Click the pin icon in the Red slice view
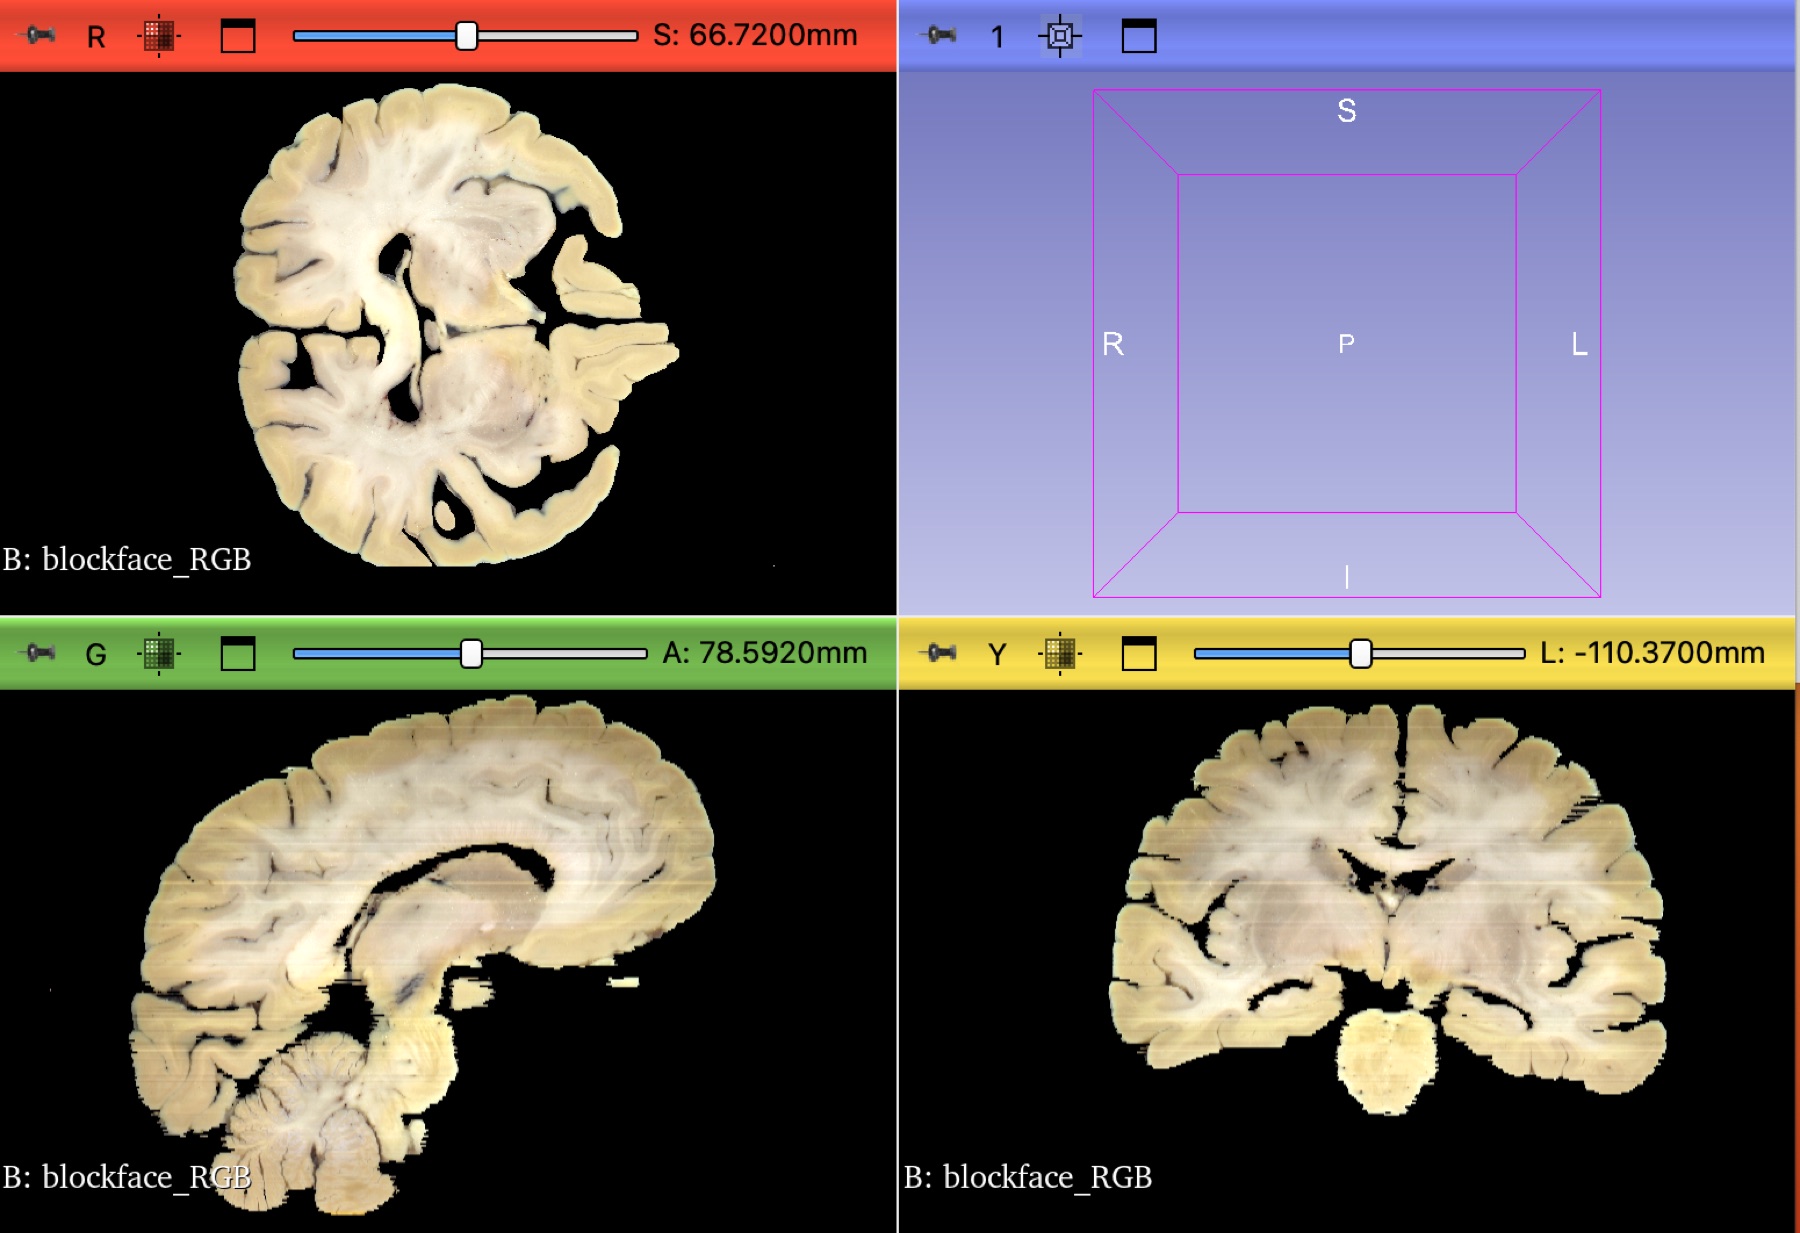This screenshot has height=1233, width=1800. [38, 36]
